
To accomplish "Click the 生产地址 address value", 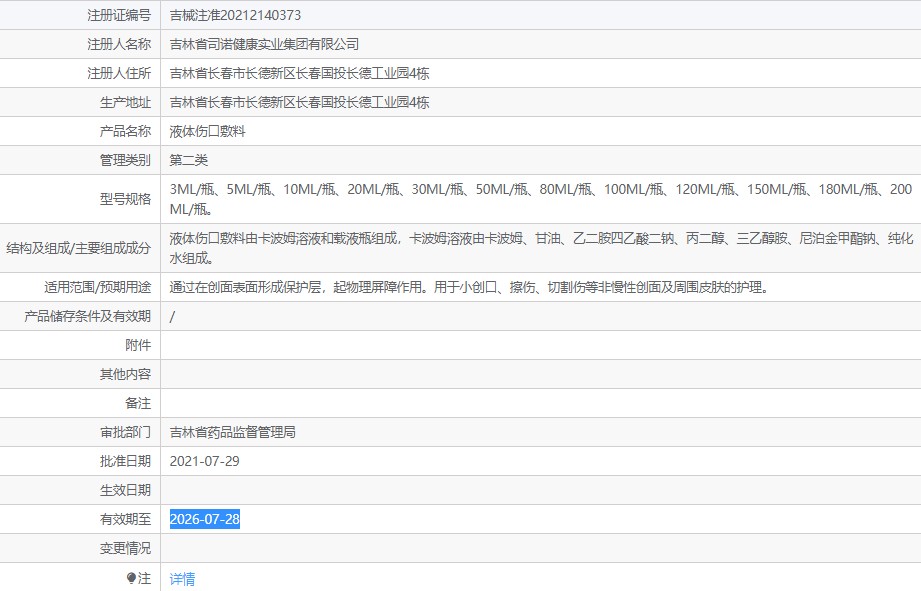I will (x=300, y=102).
